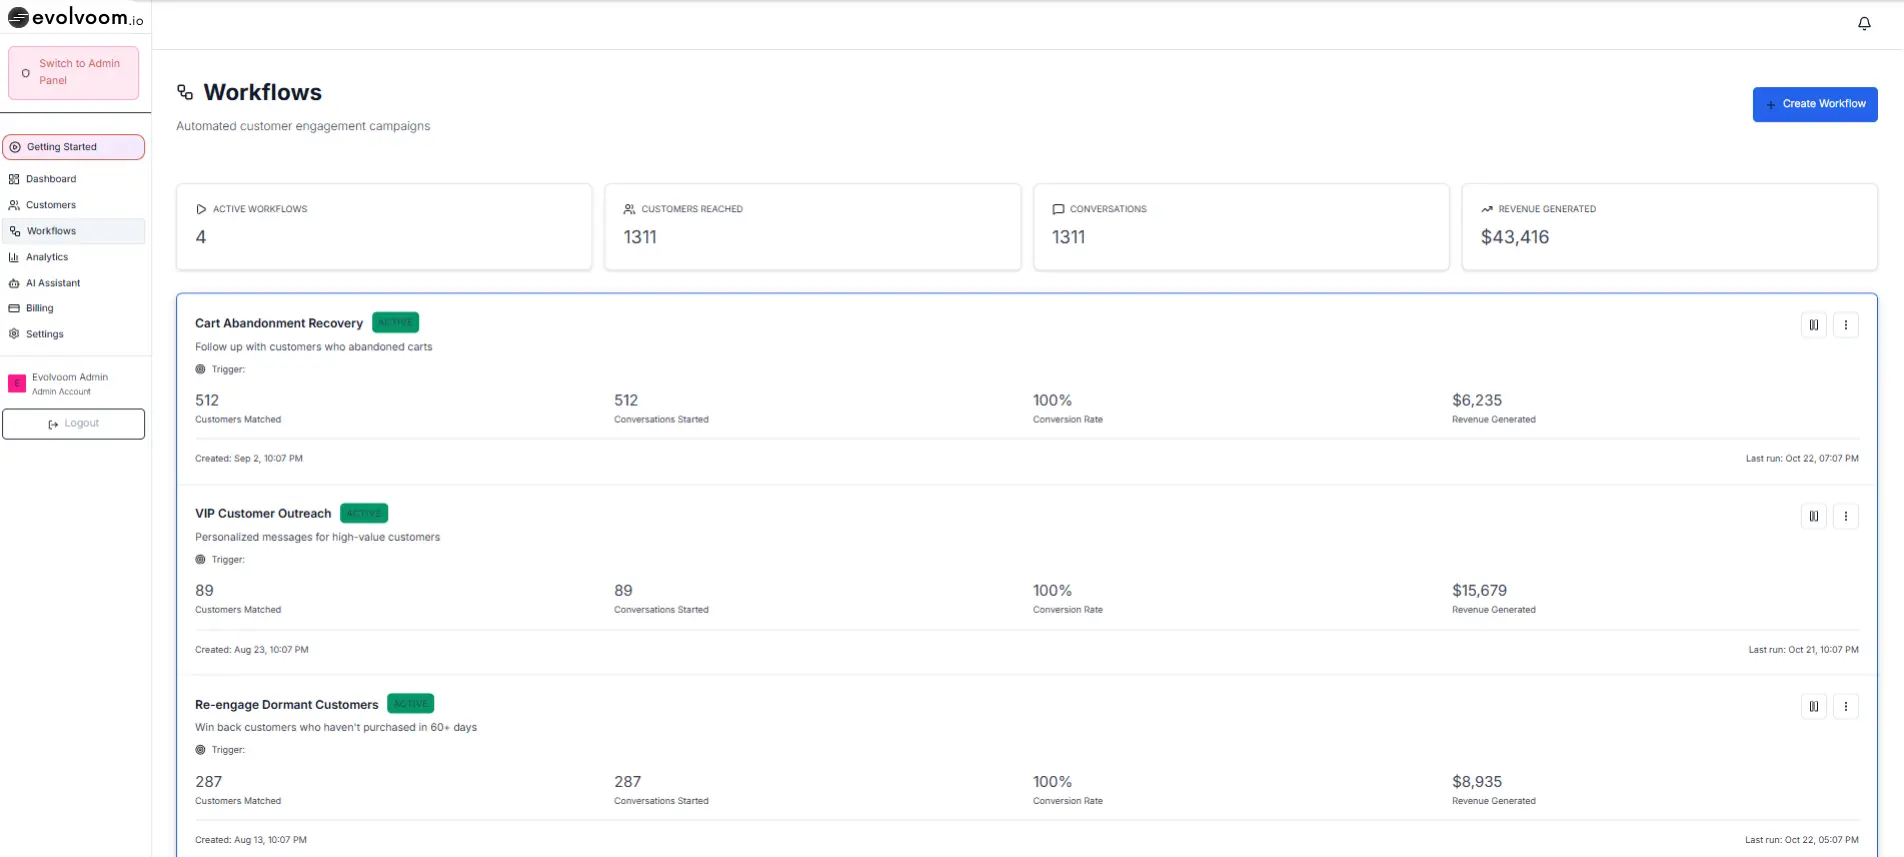Viewport: 1904px width, 857px height.
Task: Click the Revenue Generated trend icon
Action: 1487,209
